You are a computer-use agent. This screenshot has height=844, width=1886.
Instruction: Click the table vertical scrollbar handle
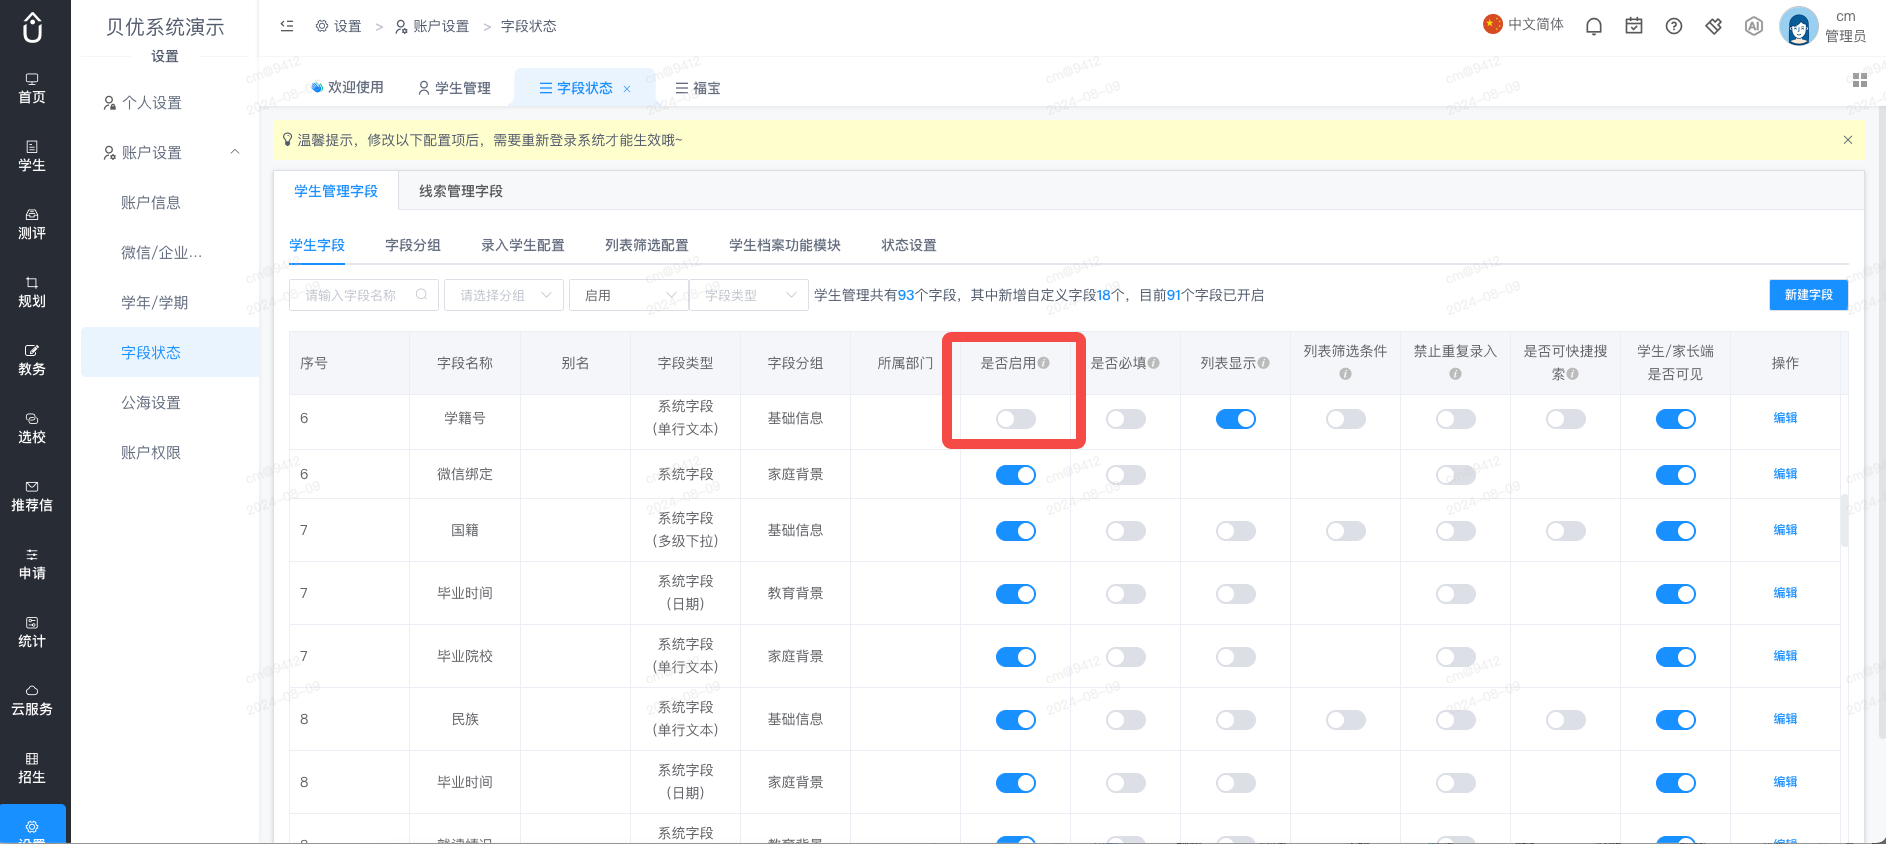pyautogui.click(x=1845, y=520)
